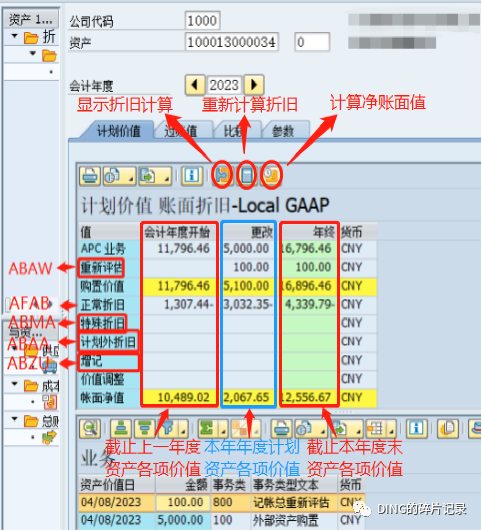The image size is (482, 531).
Task: Click the sigma total icon in transactions toolbar
Action: [207, 429]
